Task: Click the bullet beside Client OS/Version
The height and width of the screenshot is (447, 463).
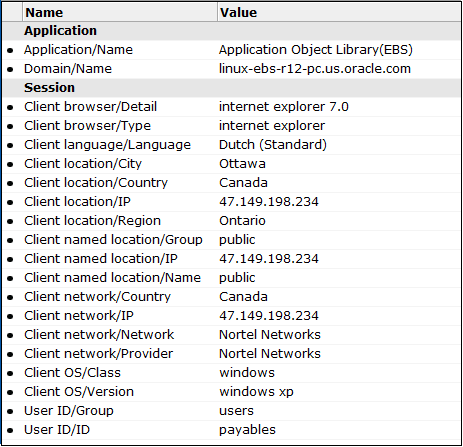Action: tap(10, 392)
